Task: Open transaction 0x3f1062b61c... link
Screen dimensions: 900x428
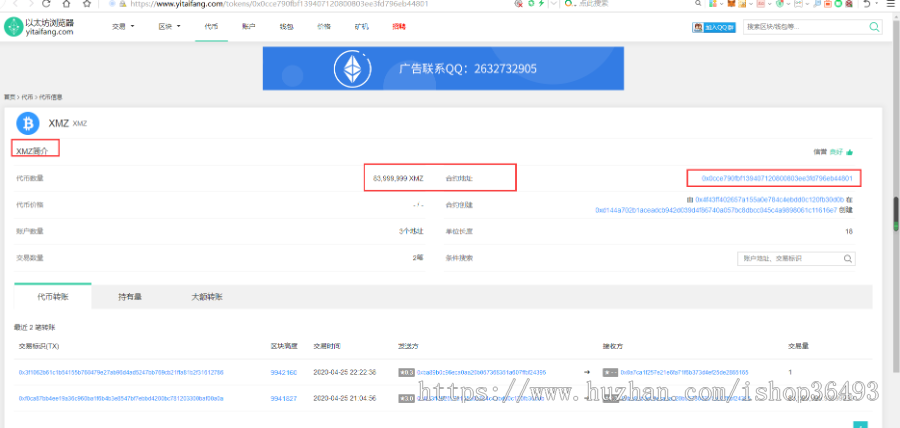Action: [121, 372]
